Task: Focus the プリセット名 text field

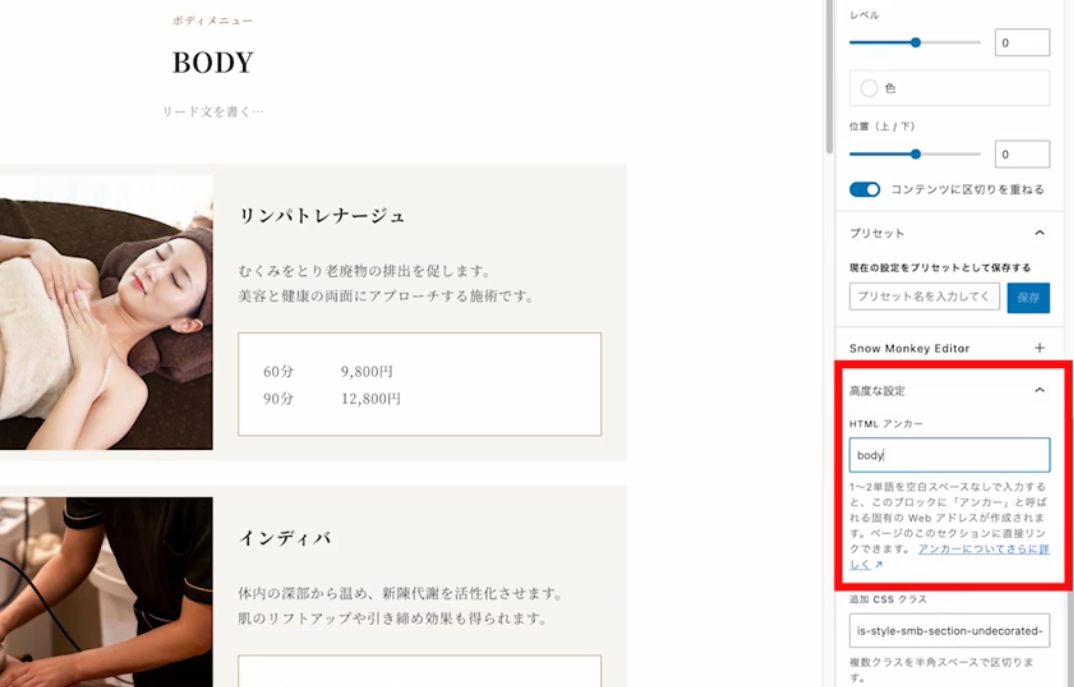Action: pyautogui.click(x=924, y=297)
